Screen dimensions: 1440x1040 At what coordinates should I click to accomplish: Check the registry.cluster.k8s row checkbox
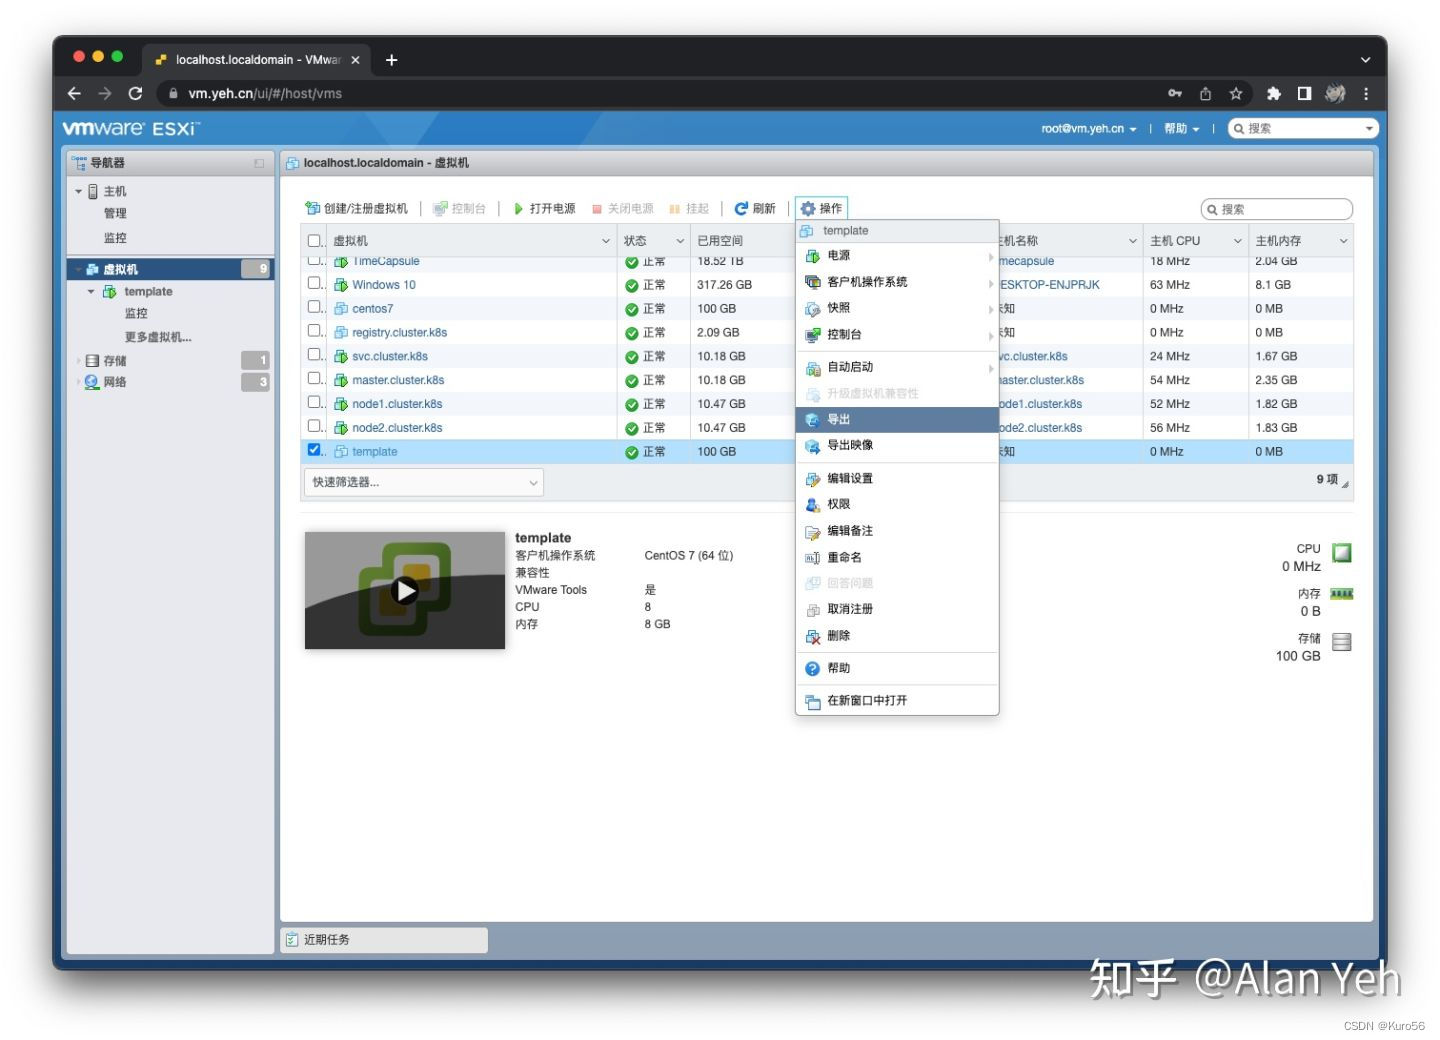(x=314, y=331)
